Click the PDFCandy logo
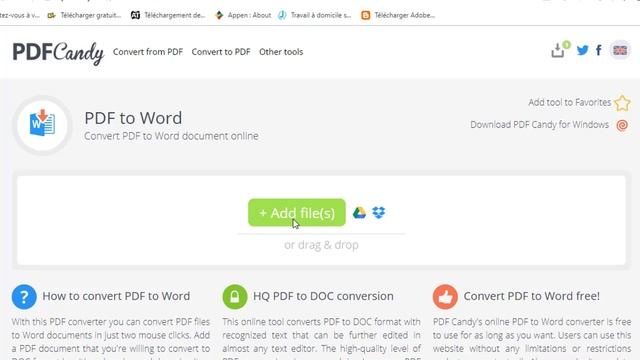640x360 pixels. (58, 53)
